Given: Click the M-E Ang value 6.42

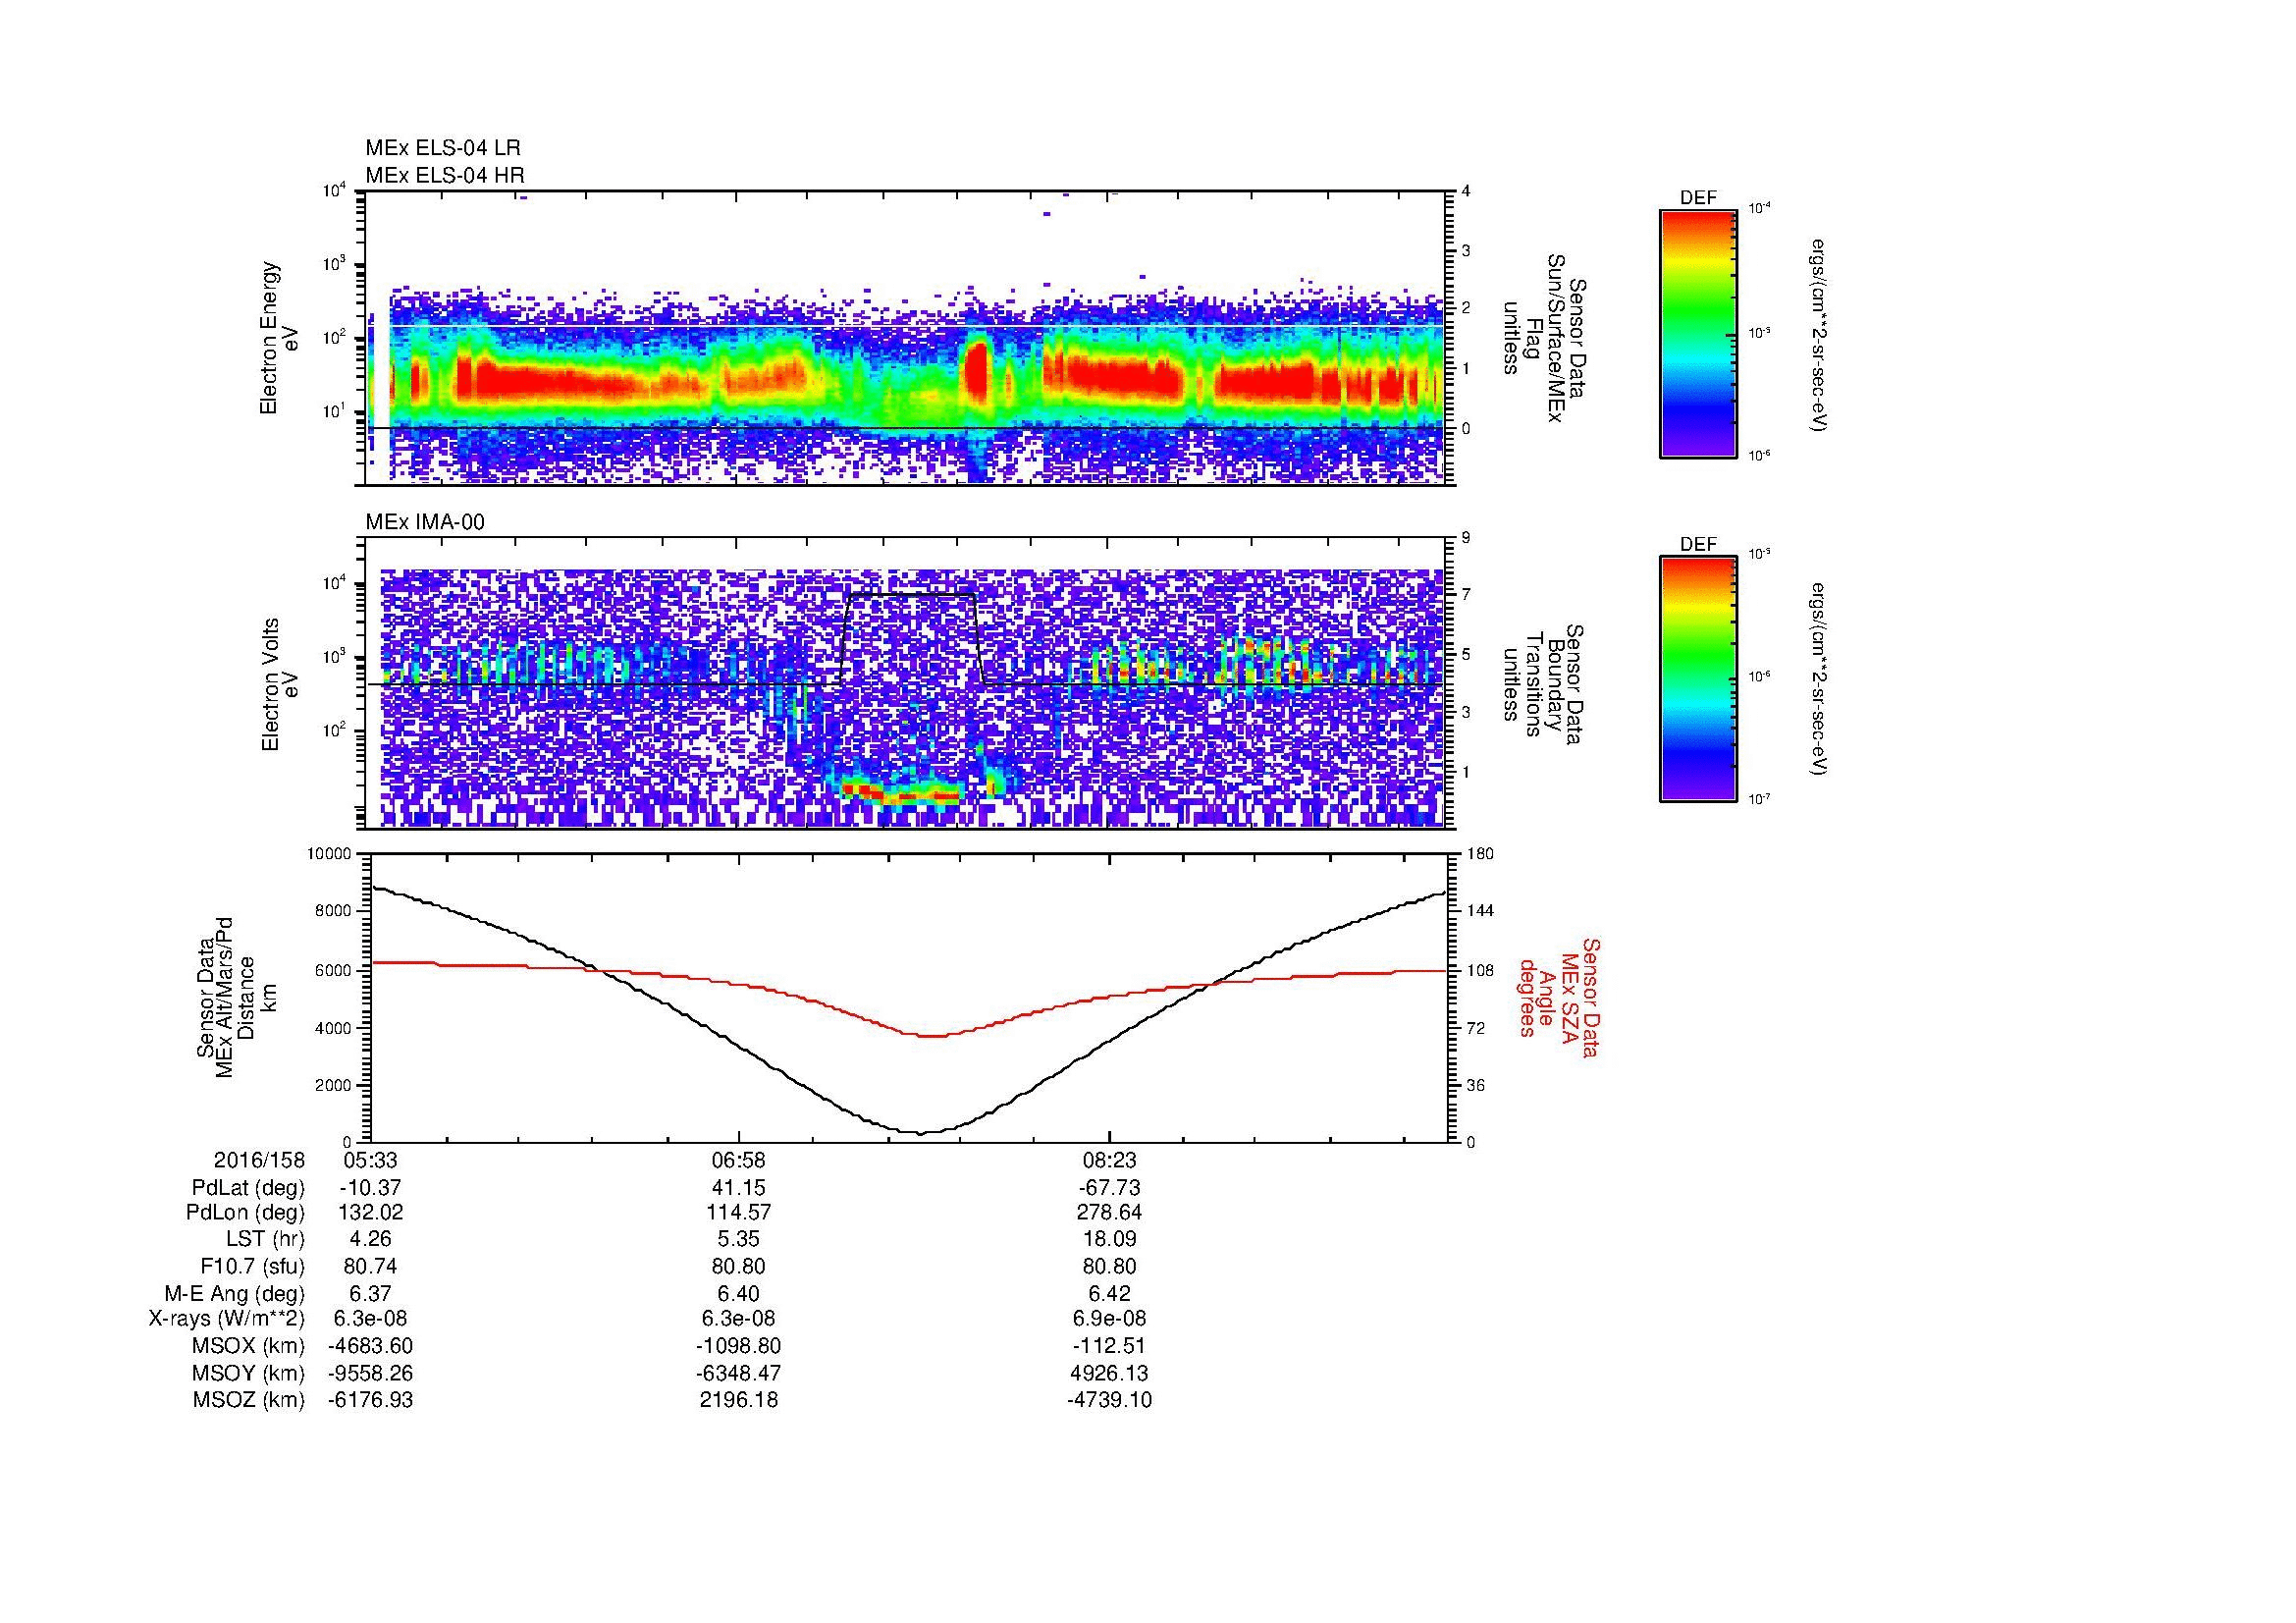Looking at the screenshot, I should coord(1110,1293).
